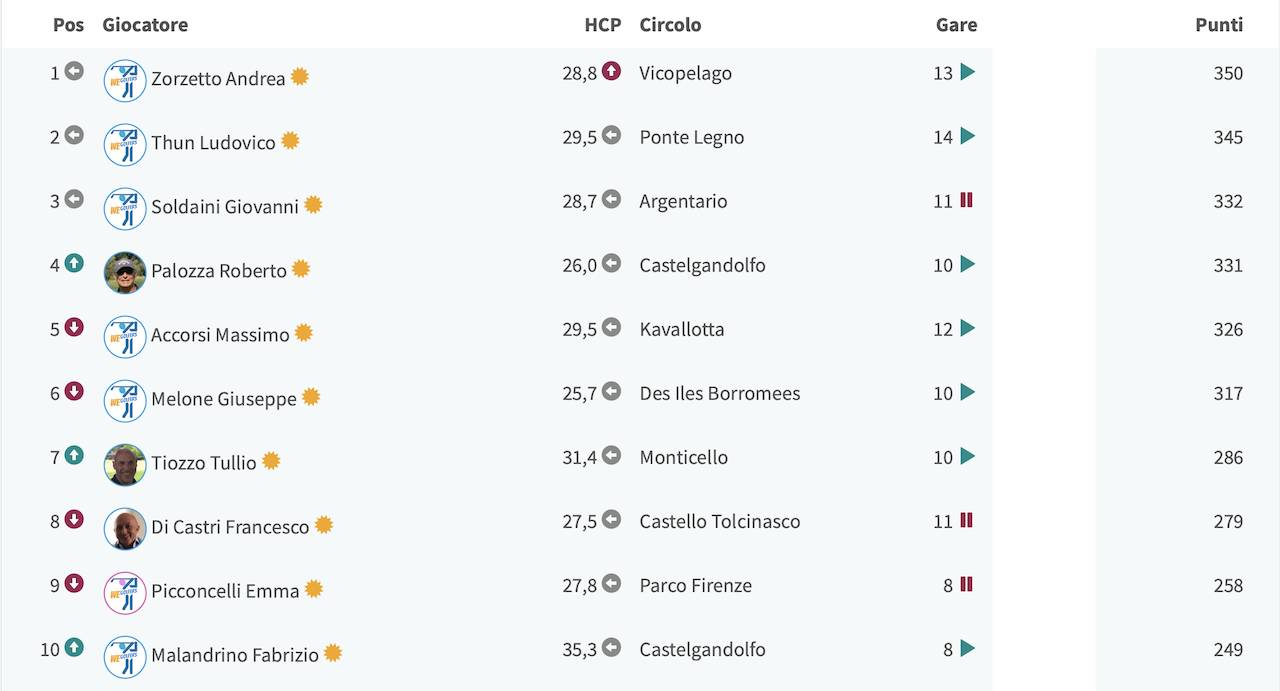This screenshot has height=691, width=1280.
Task: Open player Melone Giuseppe's profile link
Action: tap(224, 399)
